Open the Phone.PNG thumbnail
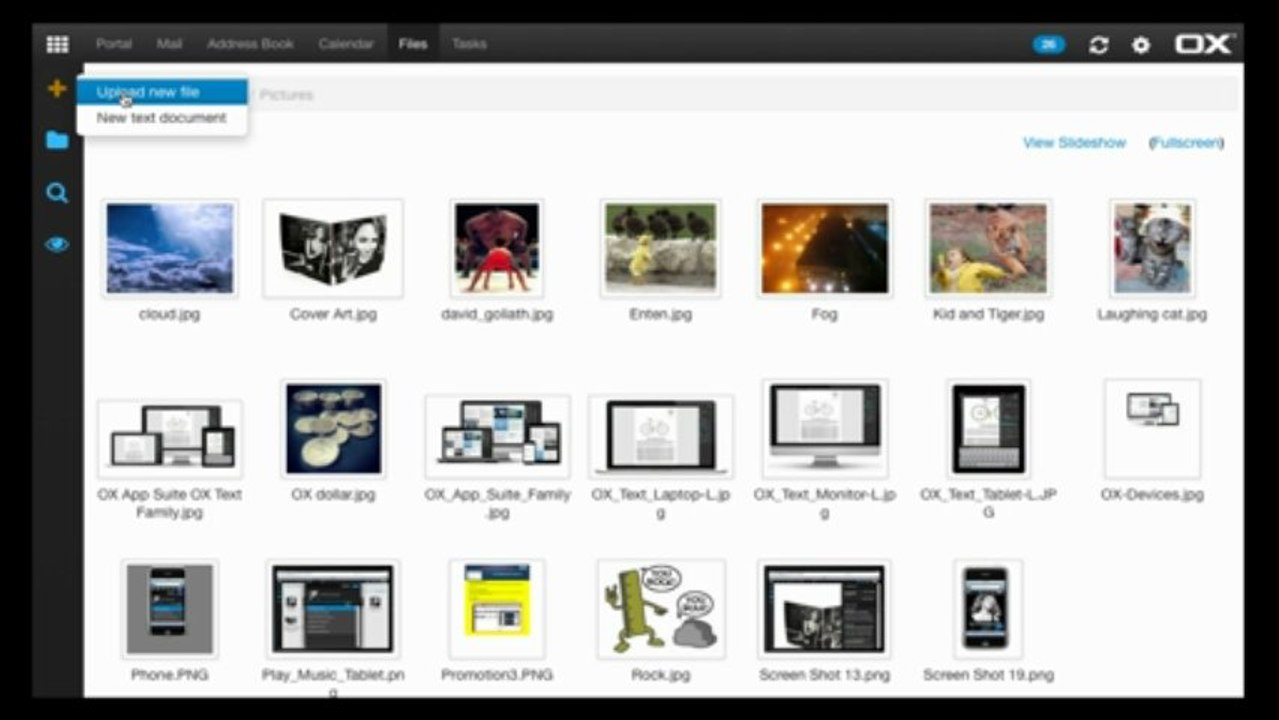Viewport: 1279px width, 720px height. 169,609
